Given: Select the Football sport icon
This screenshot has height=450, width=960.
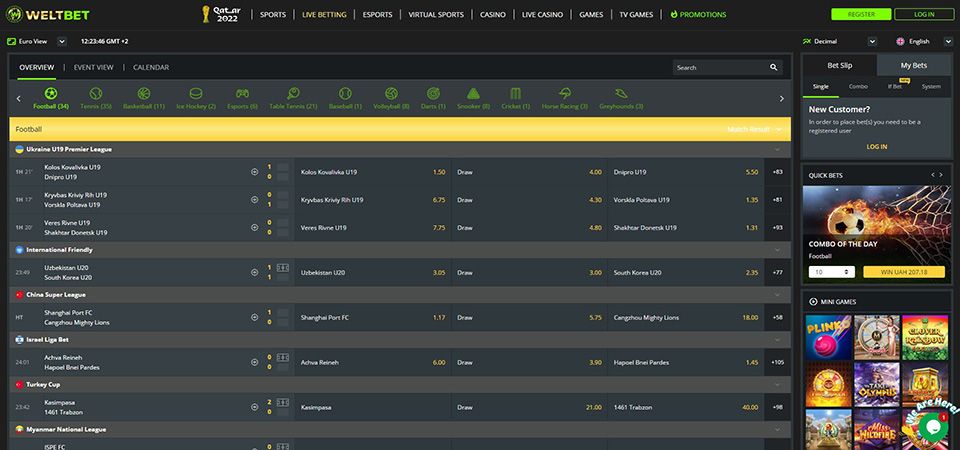Looking at the screenshot, I should pos(51,94).
